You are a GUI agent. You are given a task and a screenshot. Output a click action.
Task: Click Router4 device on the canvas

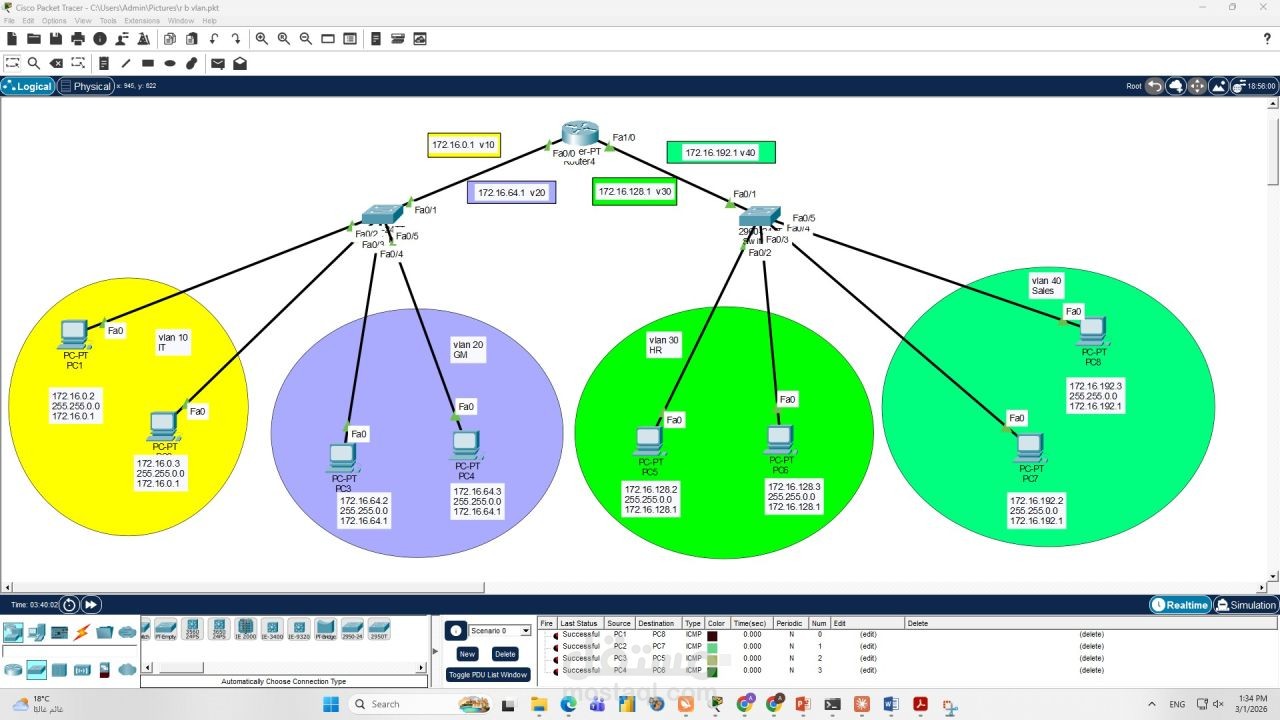point(578,133)
